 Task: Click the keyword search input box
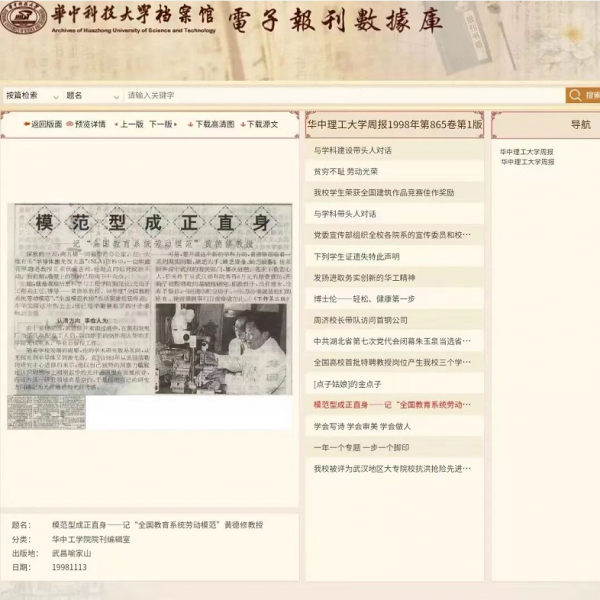pos(340,96)
